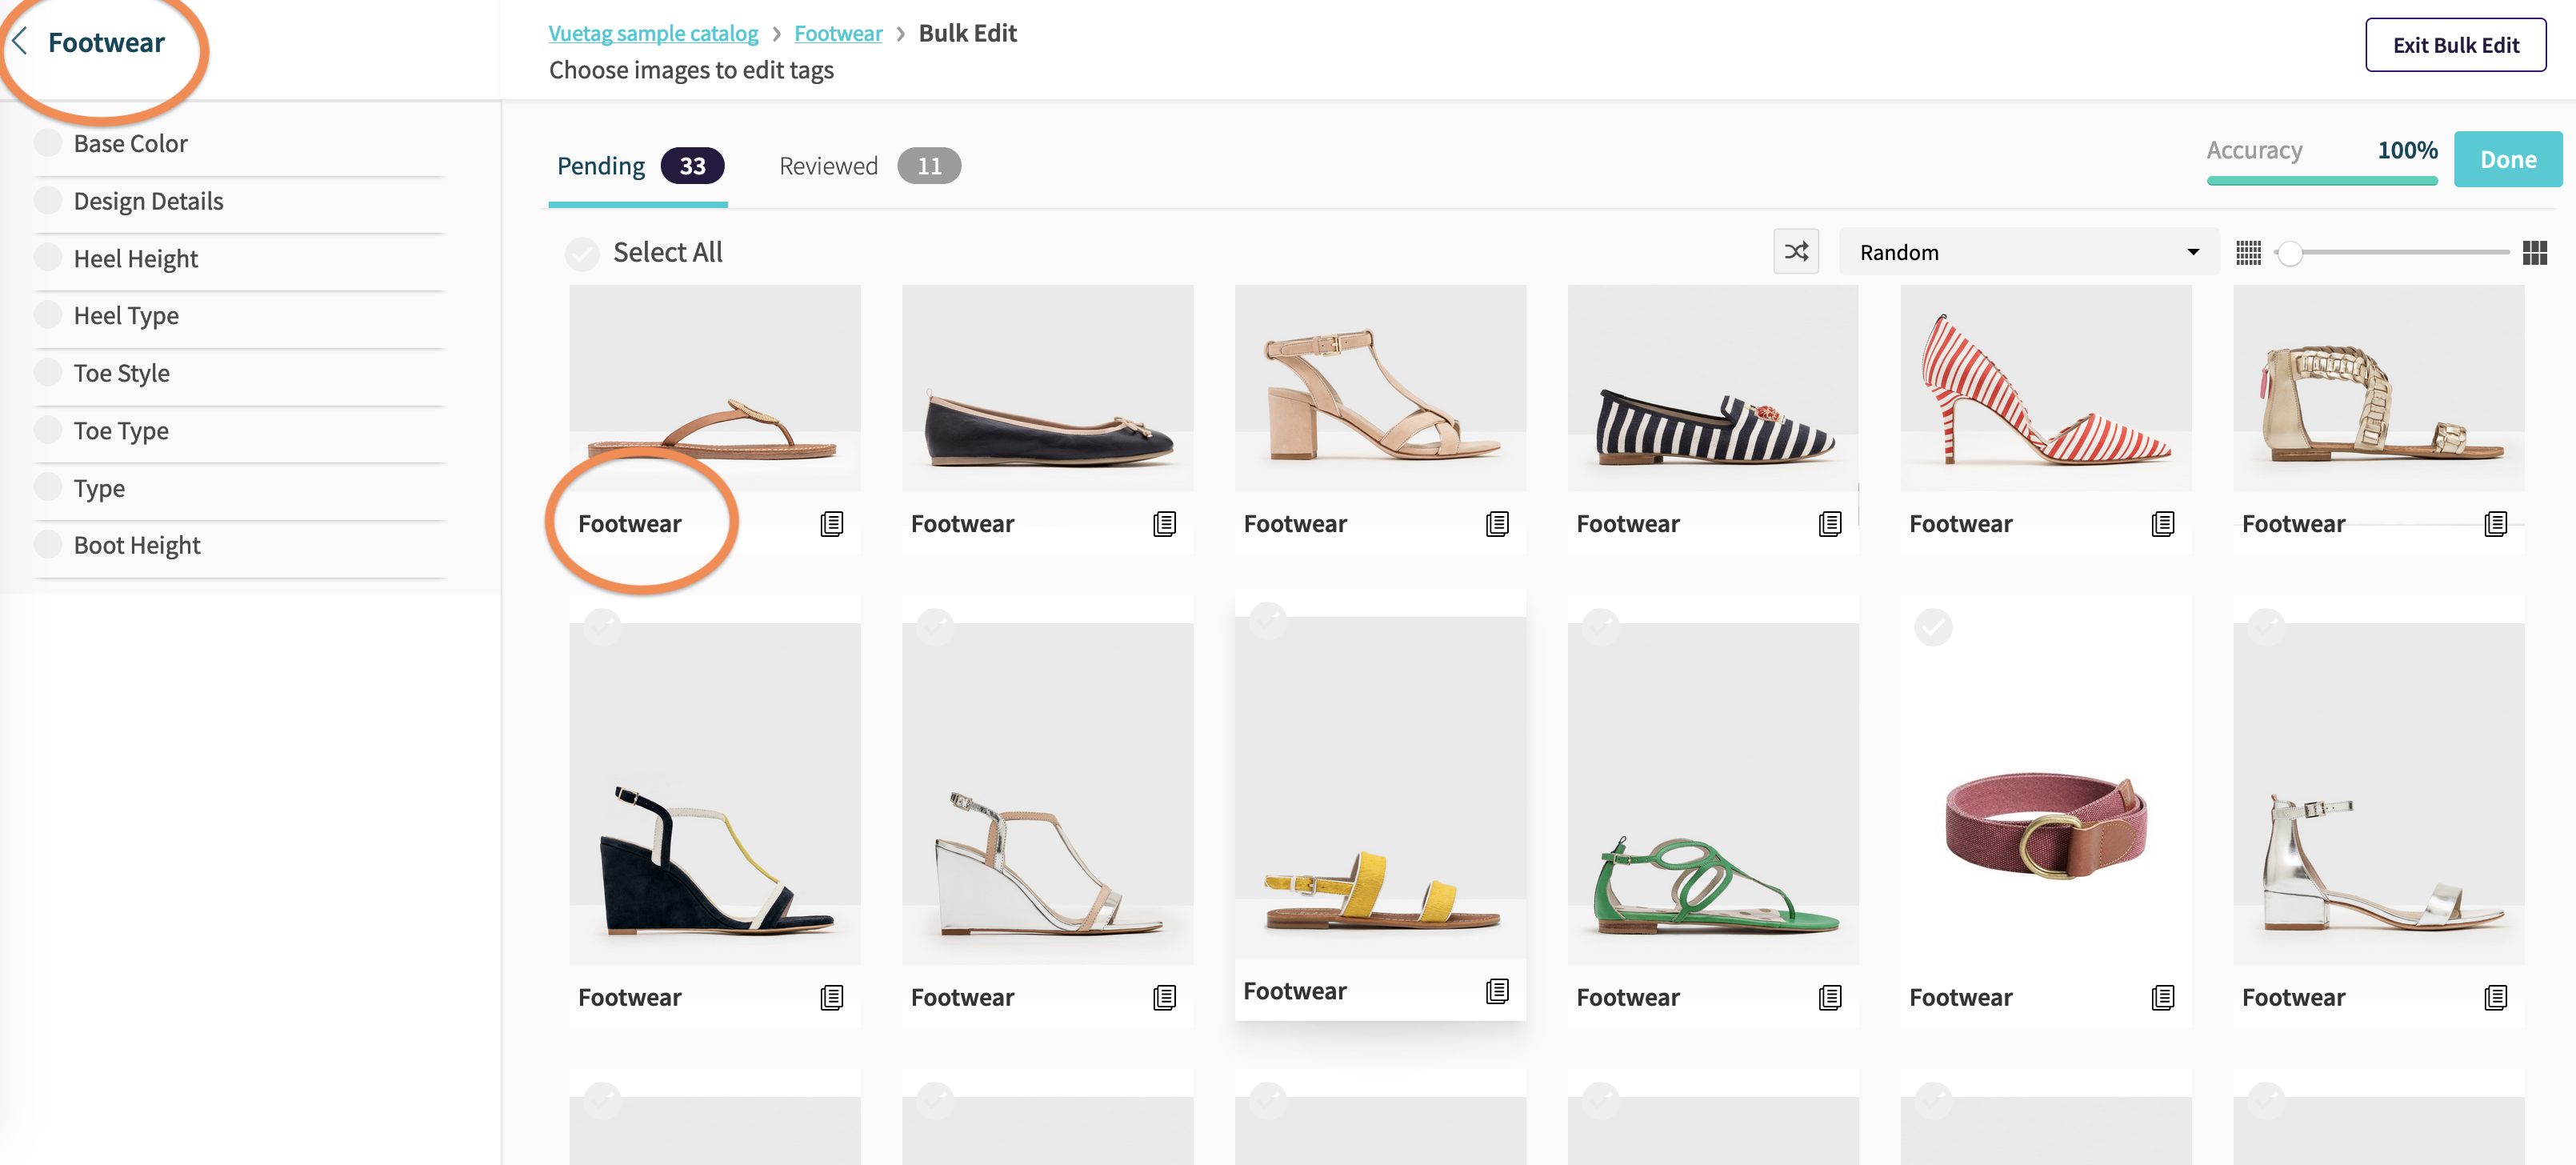Open the Vuetag sample catalog breadcrumb link
2576x1165 pixels.
tap(654, 33)
